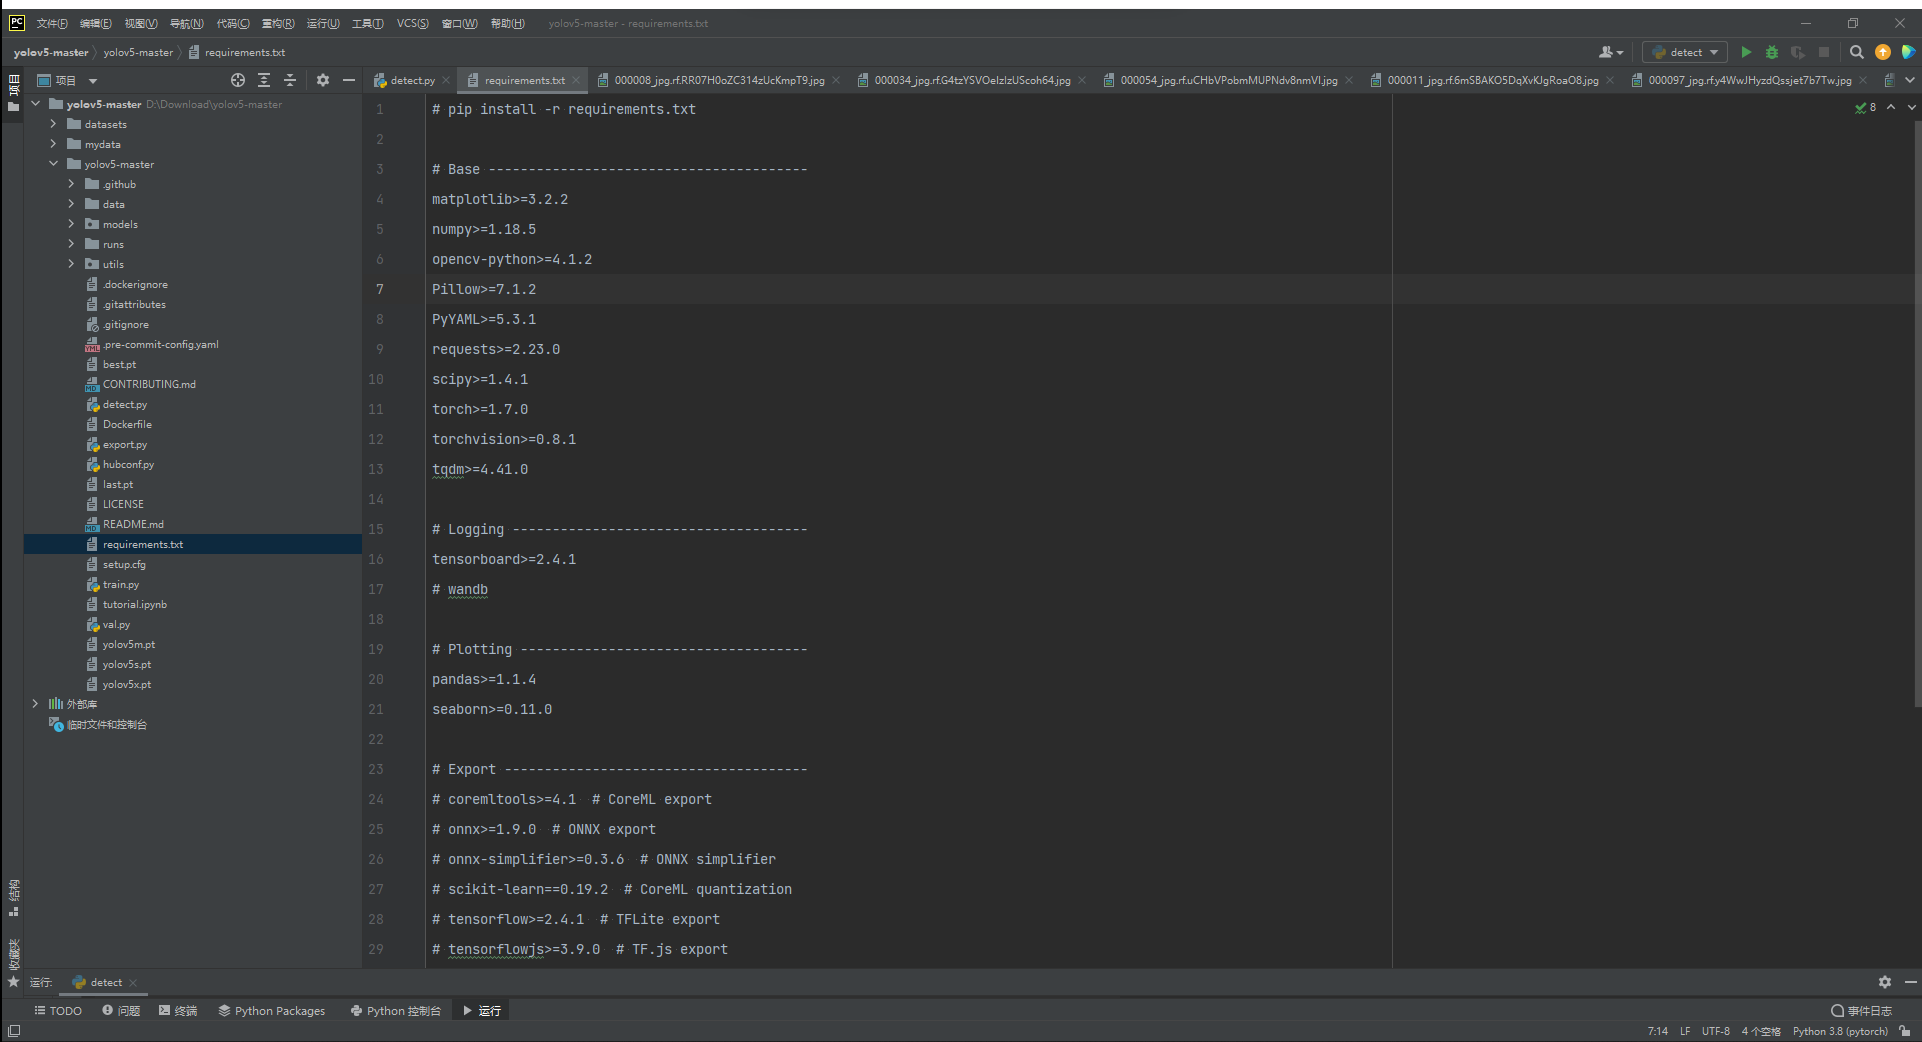This screenshot has width=1922, height=1042.
Task: Open Python Console (控制台) tool window
Action: (x=396, y=1011)
